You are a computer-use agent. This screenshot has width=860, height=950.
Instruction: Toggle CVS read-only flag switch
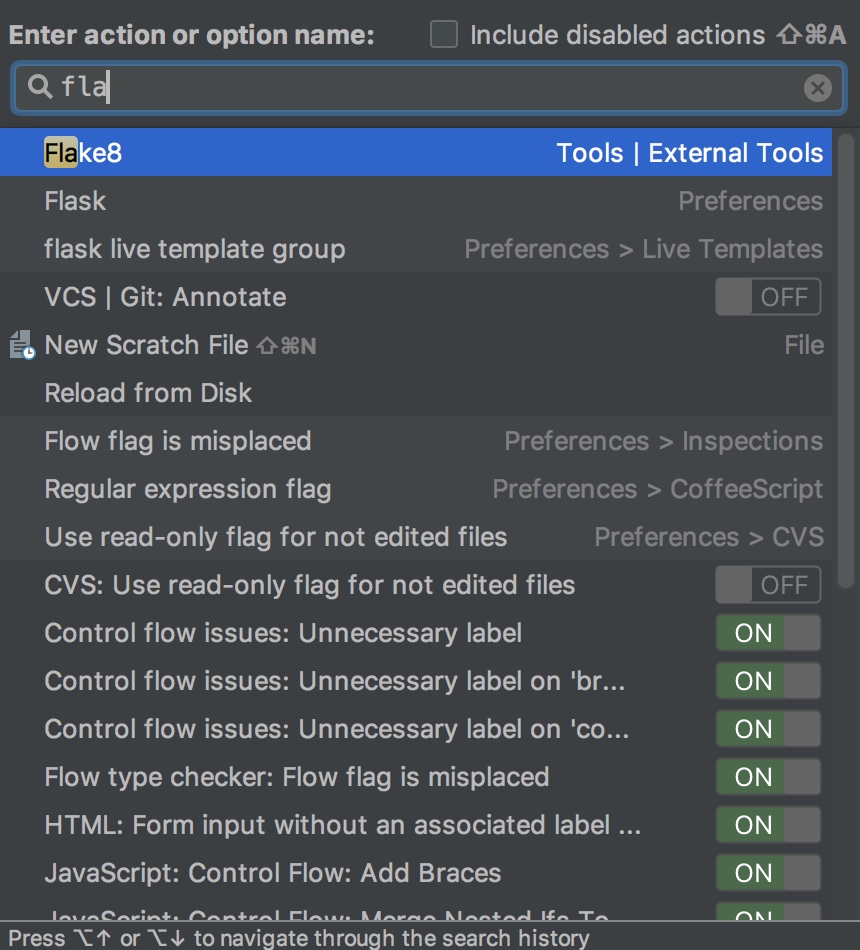pos(767,585)
